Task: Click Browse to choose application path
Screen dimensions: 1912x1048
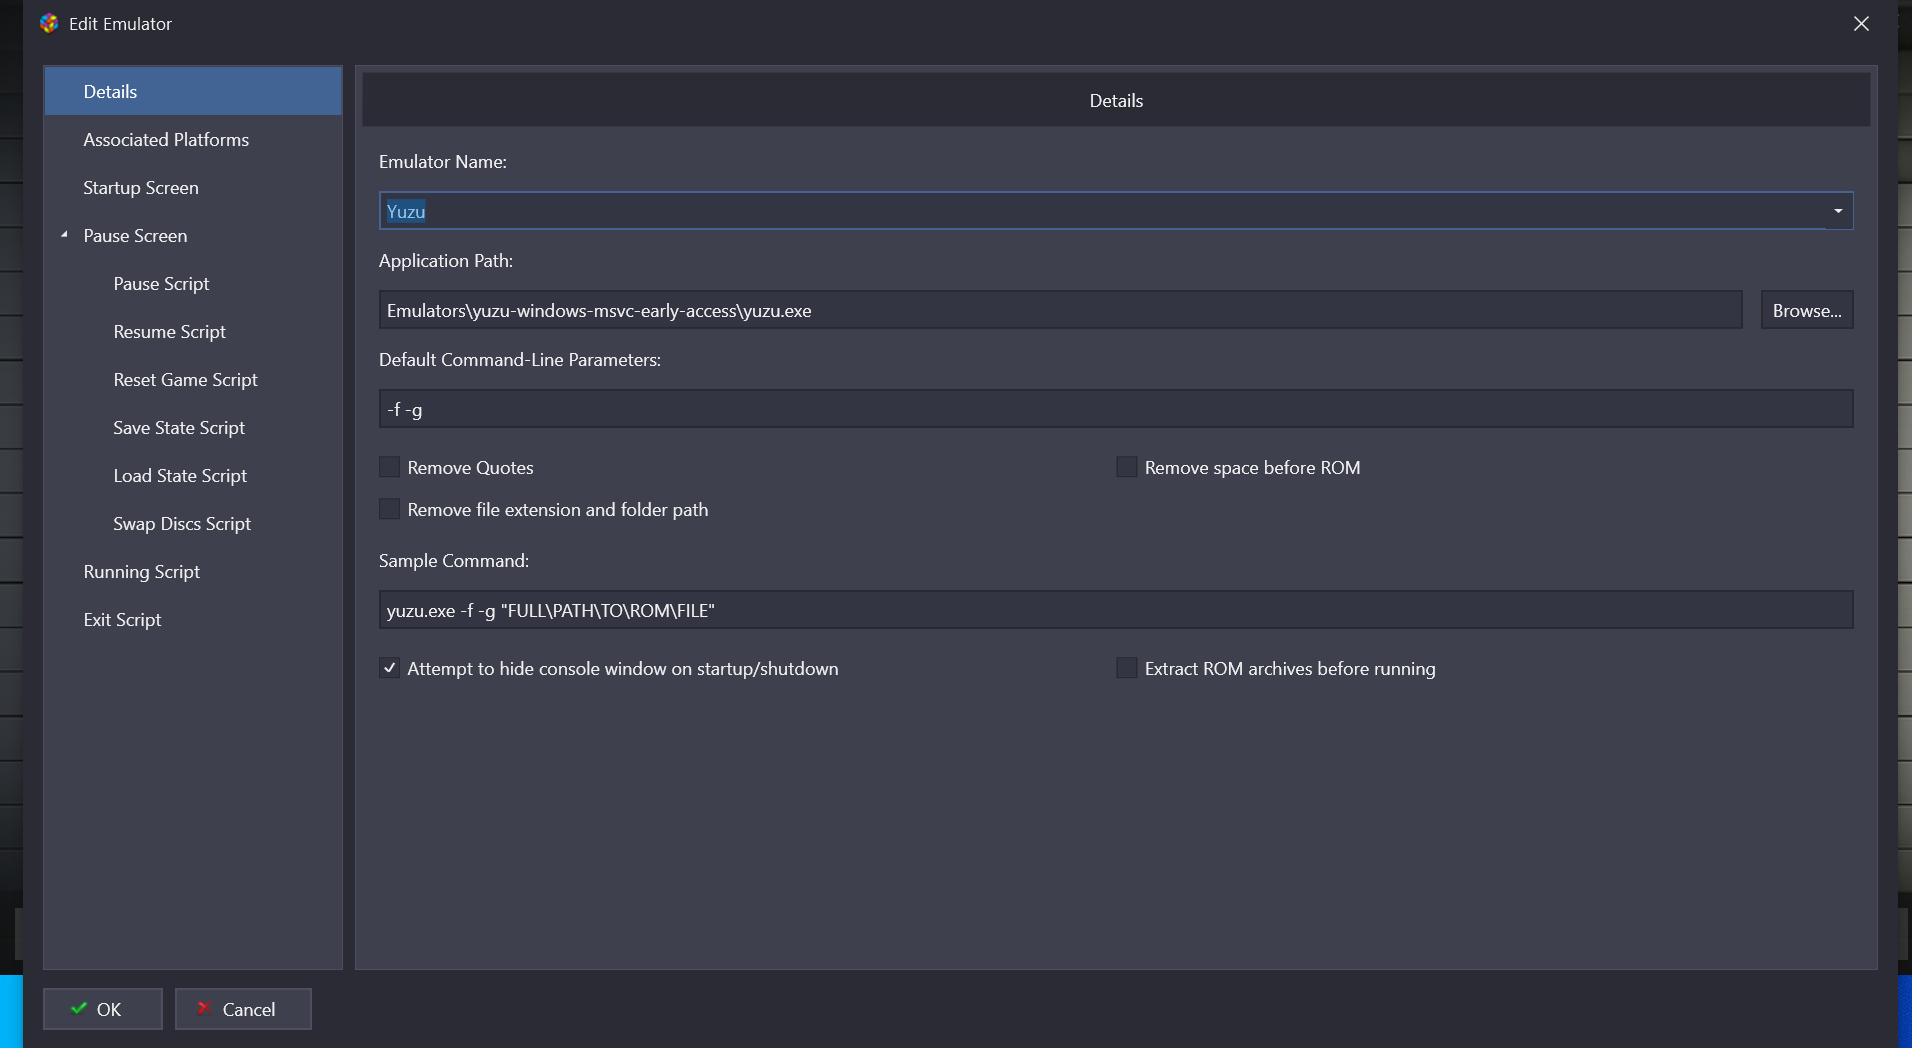Action: (x=1806, y=310)
